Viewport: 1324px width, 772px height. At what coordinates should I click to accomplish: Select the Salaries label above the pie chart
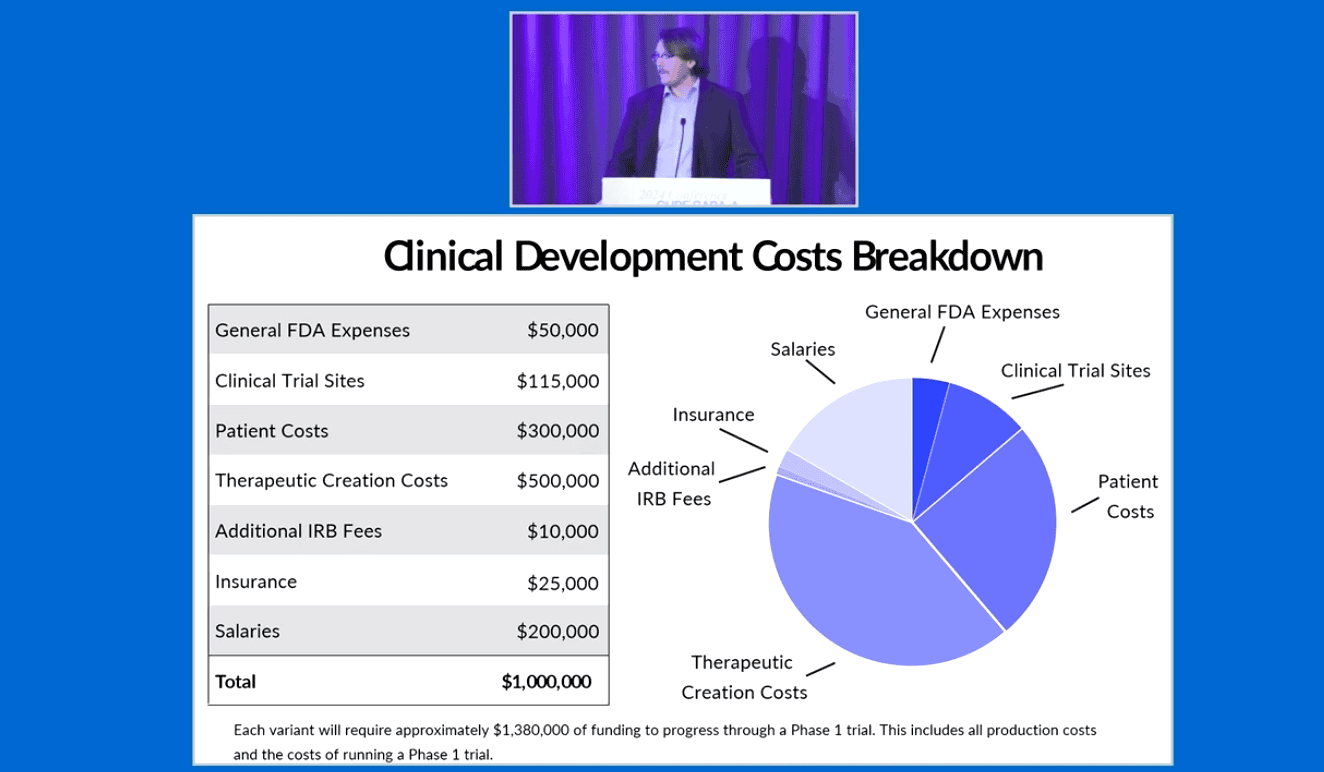click(802, 349)
